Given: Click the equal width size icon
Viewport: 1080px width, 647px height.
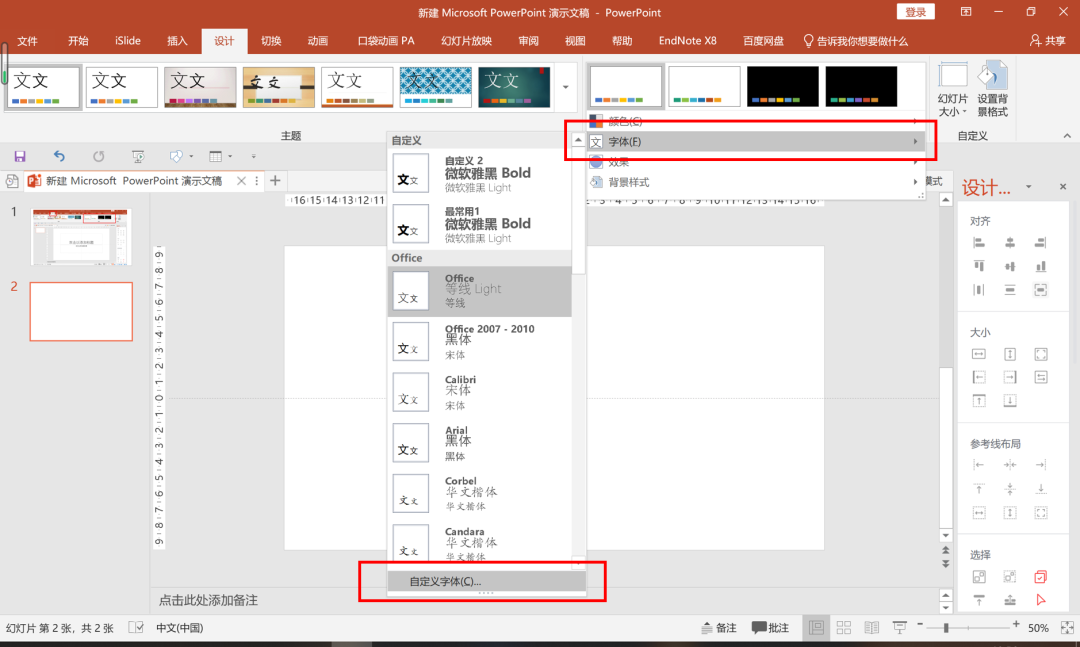Looking at the screenshot, I should 979,354.
